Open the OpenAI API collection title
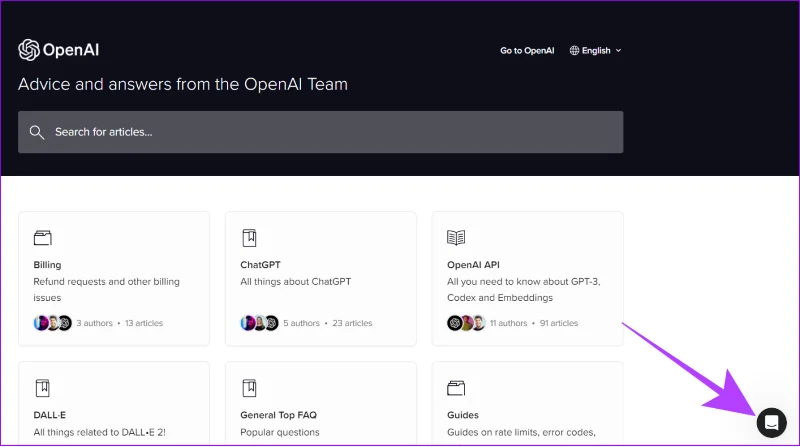The height and width of the screenshot is (447, 800). (473, 265)
